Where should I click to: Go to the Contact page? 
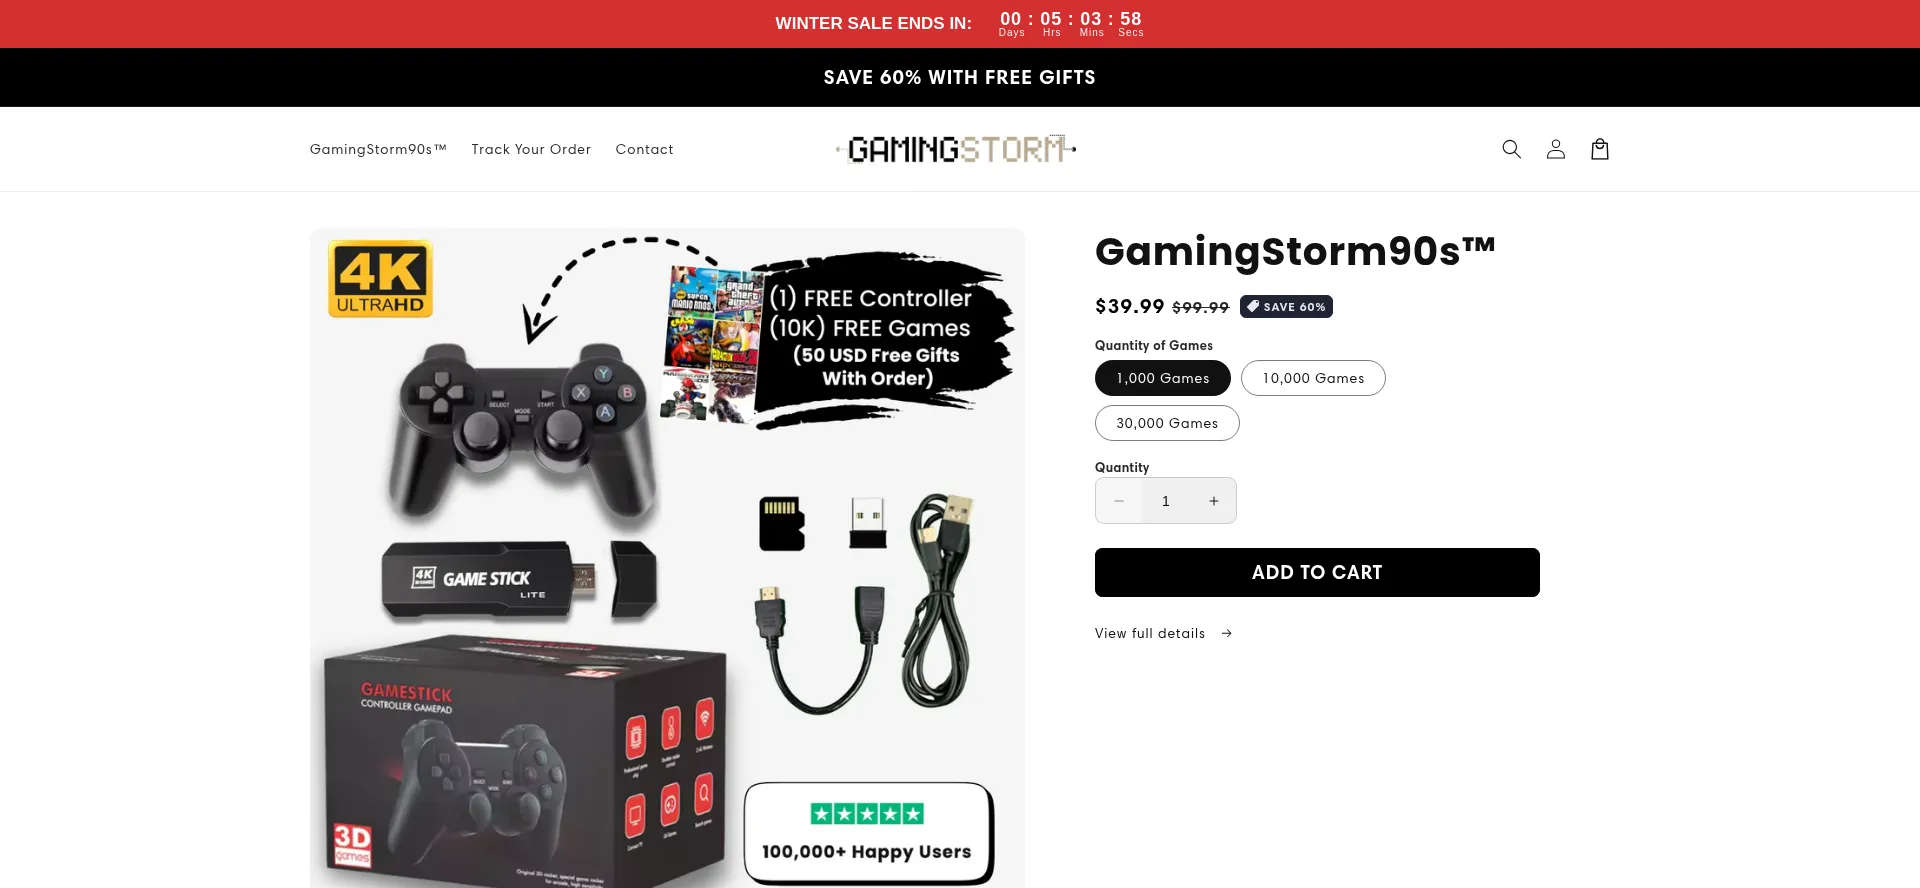(x=644, y=149)
